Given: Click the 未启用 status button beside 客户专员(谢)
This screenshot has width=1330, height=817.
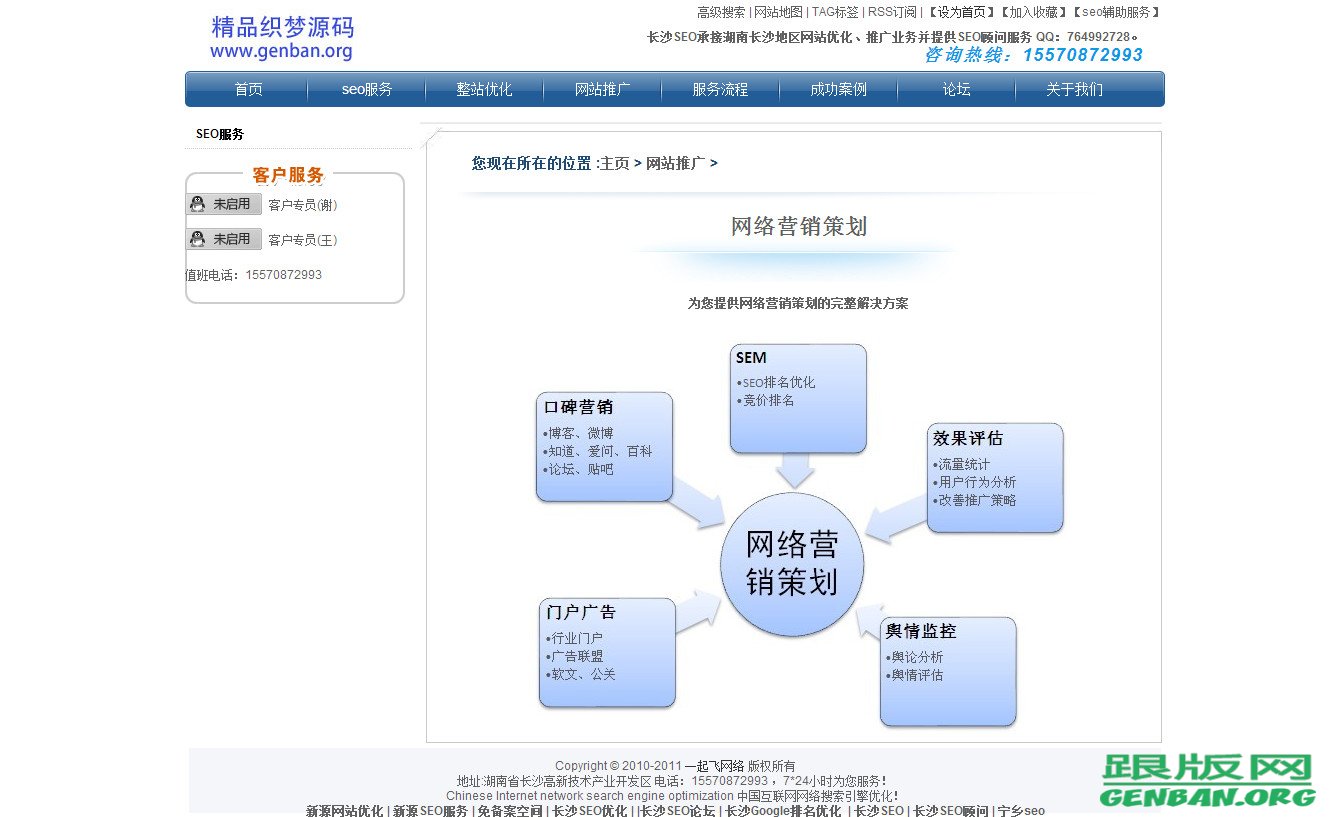Looking at the screenshot, I should 231,203.
